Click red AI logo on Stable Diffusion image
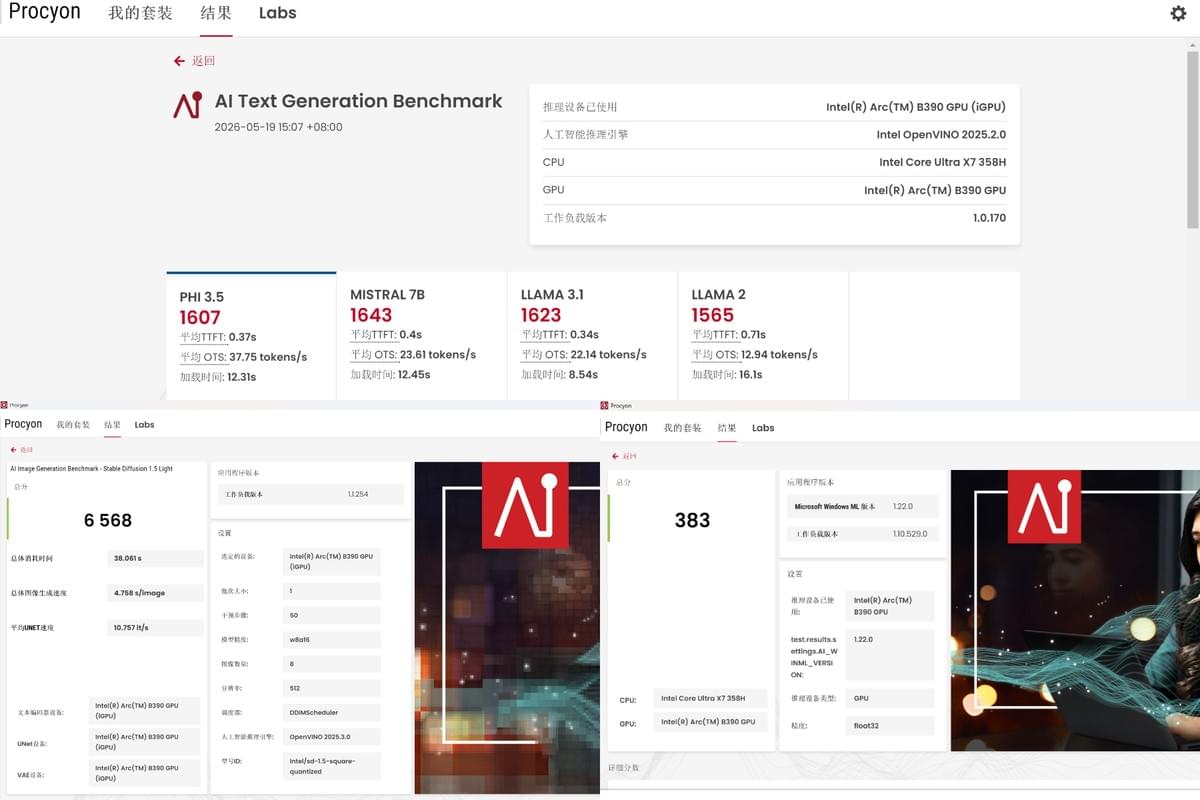 [x=525, y=505]
